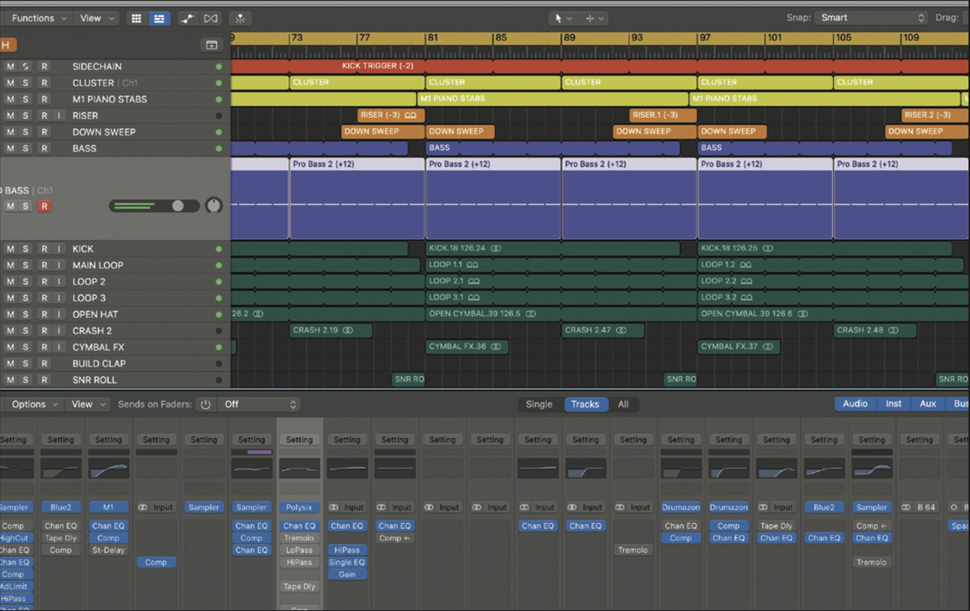970x611 pixels.
Task: Click bar 81 on the ruler
Action: coord(432,38)
